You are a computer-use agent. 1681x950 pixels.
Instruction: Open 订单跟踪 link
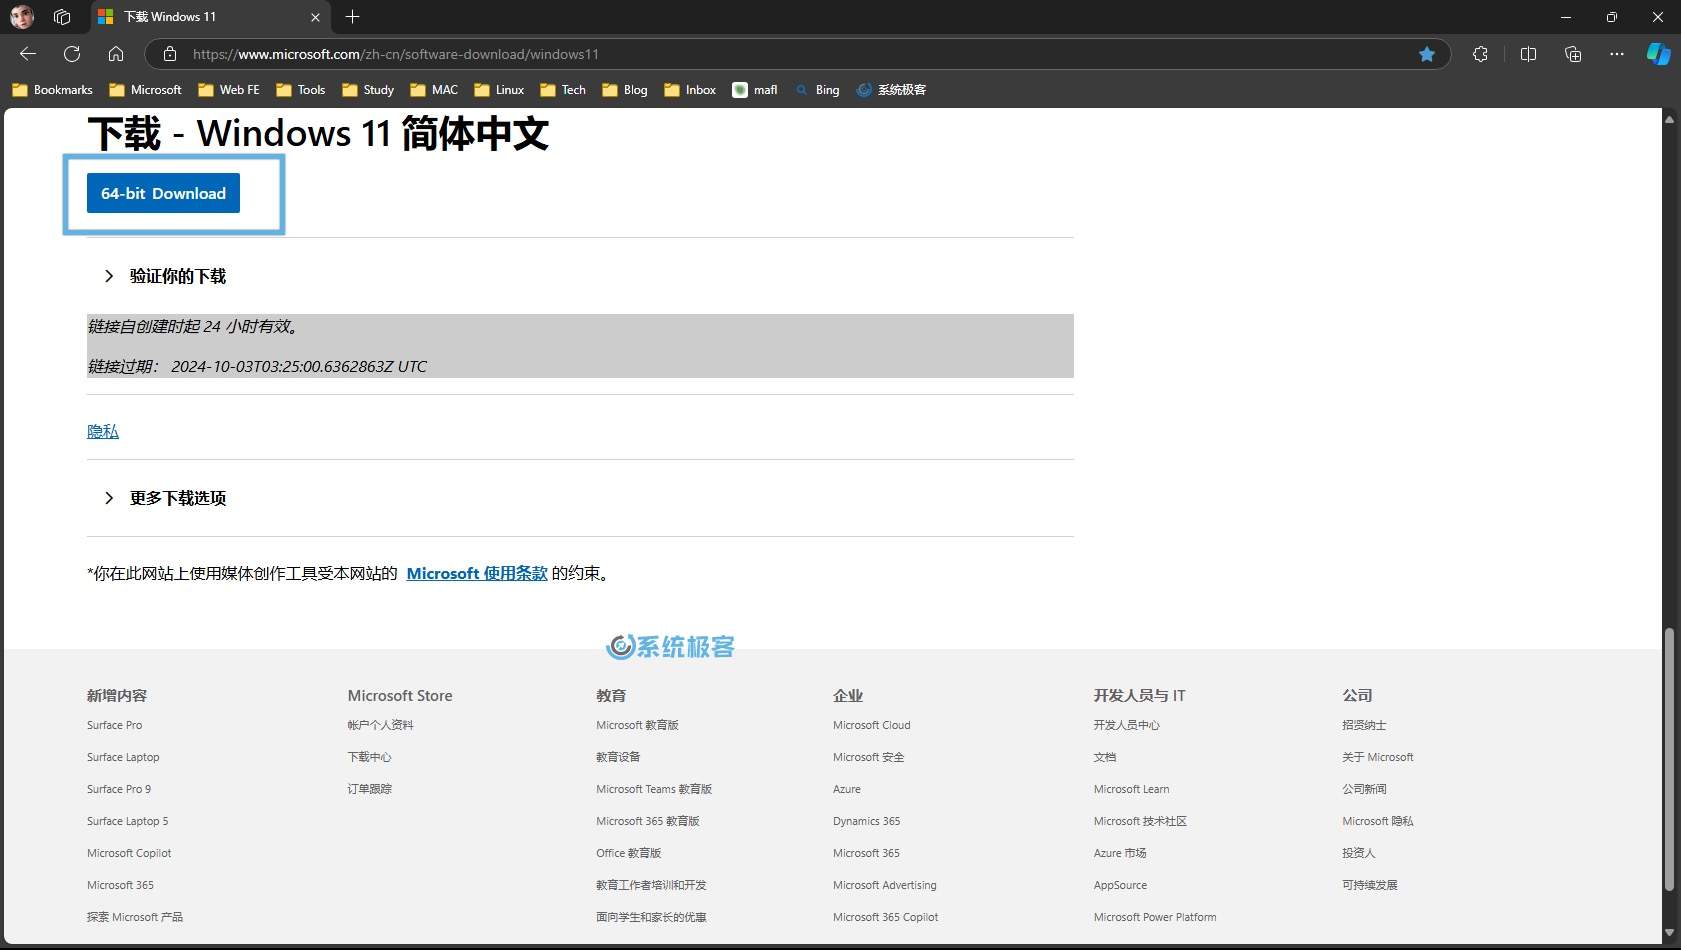[x=369, y=789]
